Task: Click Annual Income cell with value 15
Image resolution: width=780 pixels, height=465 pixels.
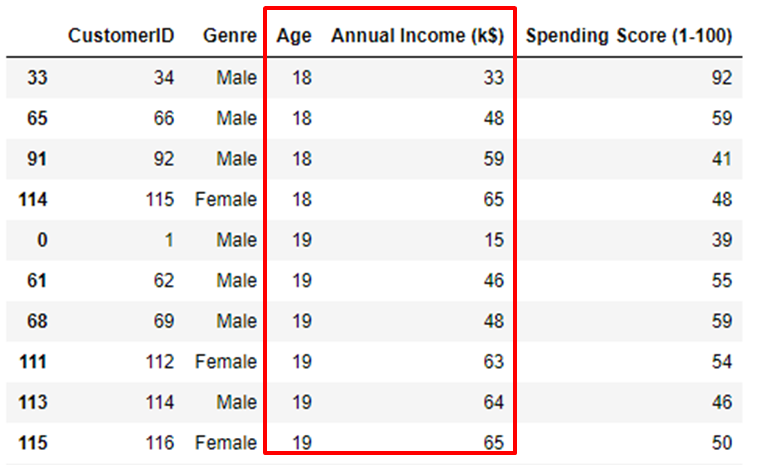Action: pyautogui.click(x=492, y=240)
